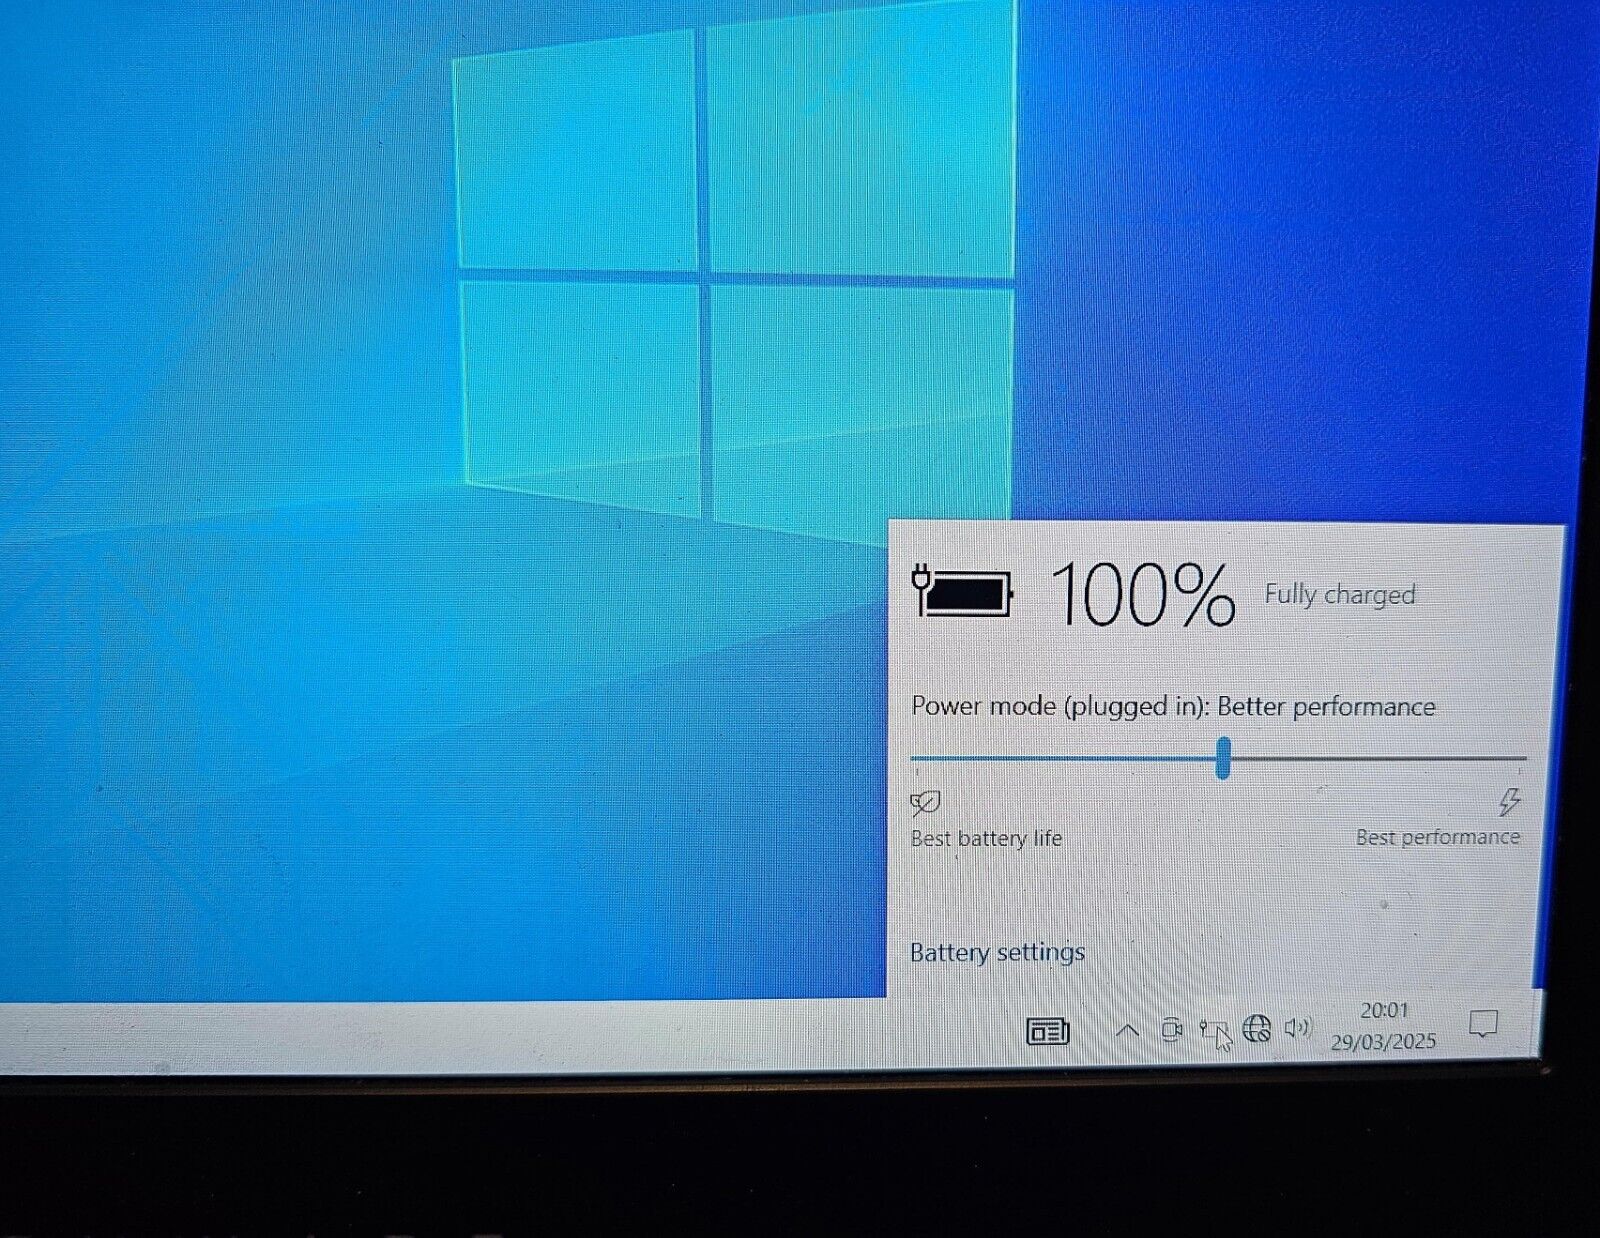Click the power mode slider handle
Viewport: 1600px width, 1238px height.
click(1223, 758)
